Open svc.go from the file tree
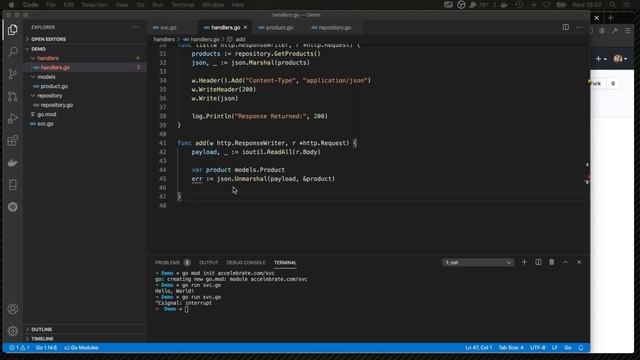Image resolution: width=640 pixels, height=360 pixels. click(x=45, y=124)
